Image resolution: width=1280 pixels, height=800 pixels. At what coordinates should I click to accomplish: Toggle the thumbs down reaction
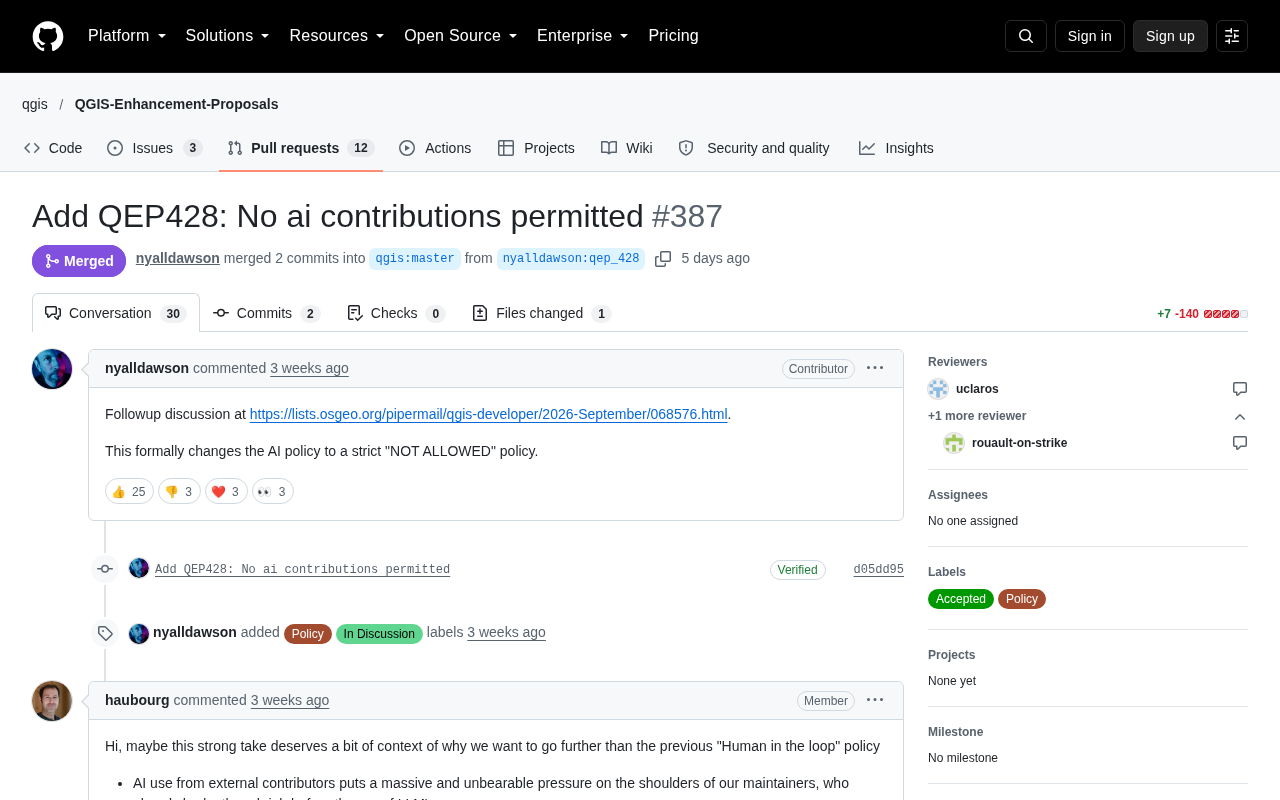point(179,491)
